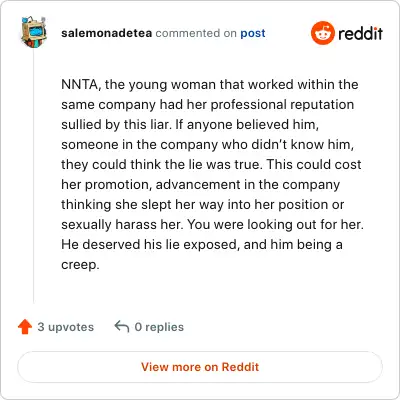Click the reddit wordmark text
Image resolution: width=400 pixels, height=400 pixels.
pos(360,33)
